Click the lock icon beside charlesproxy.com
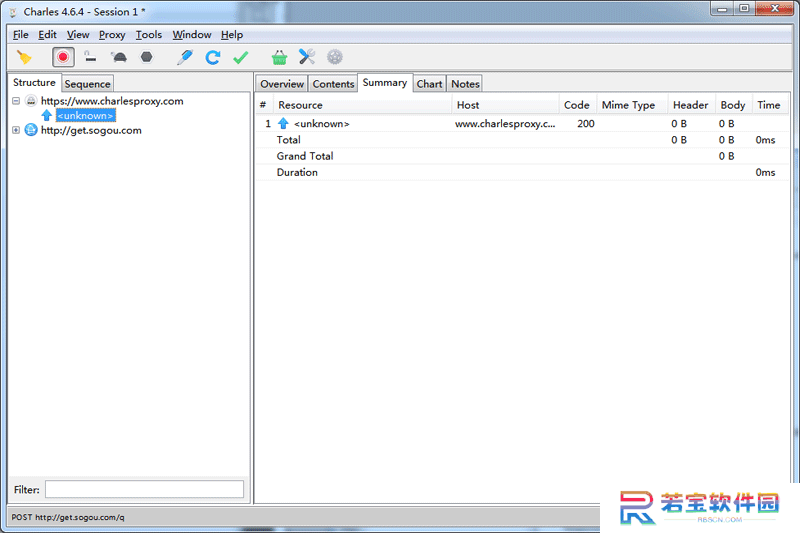This screenshot has width=800, height=533. pyautogui.click(x=31, y=101)
